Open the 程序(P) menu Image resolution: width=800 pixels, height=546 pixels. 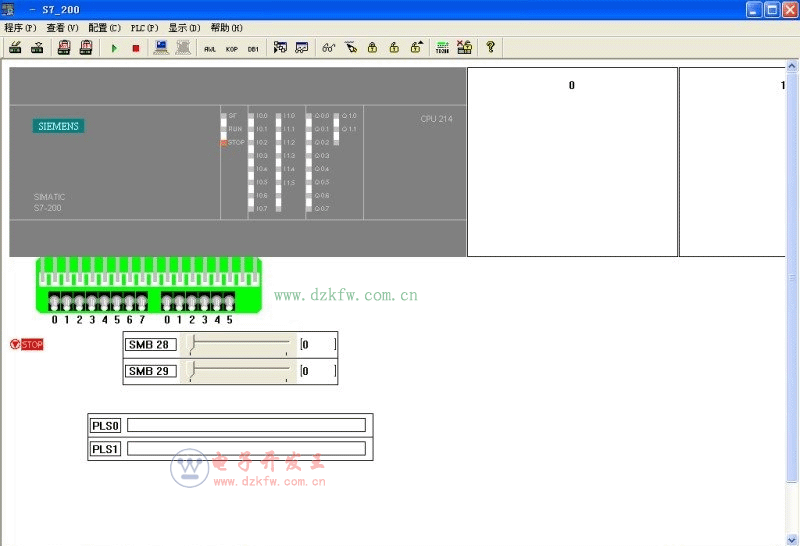tap(20, 28)
